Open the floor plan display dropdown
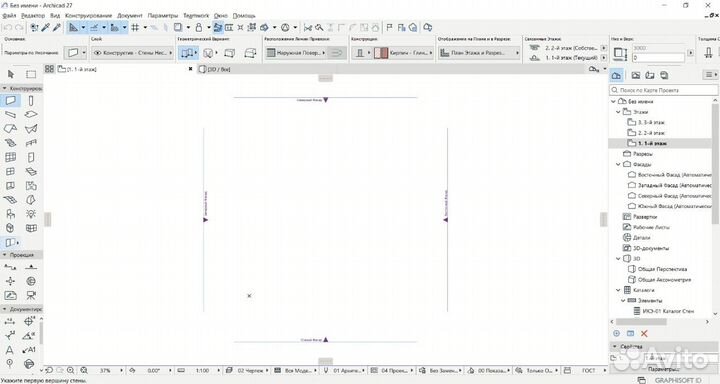 479,53
